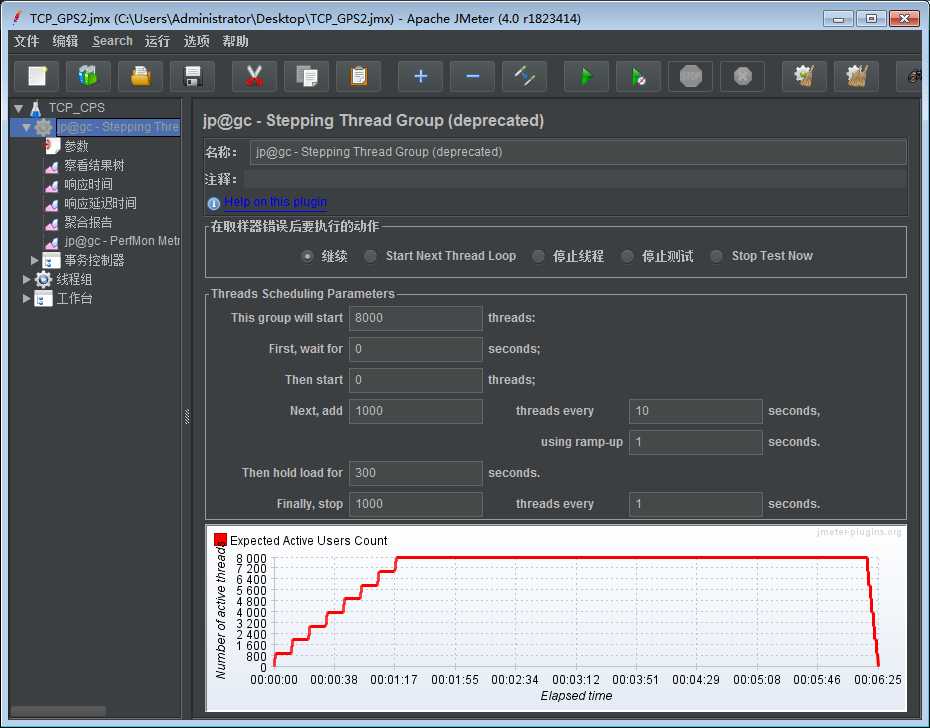This screenshot has width=930, height=728.
Task: Click the 聚合报告 listener icon
Action: point(52,223)
